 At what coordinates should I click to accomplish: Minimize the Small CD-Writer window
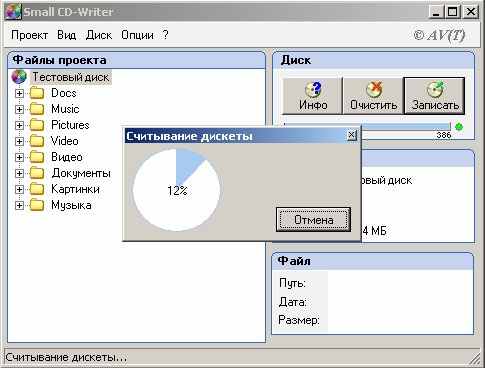(x=436, y=12)
